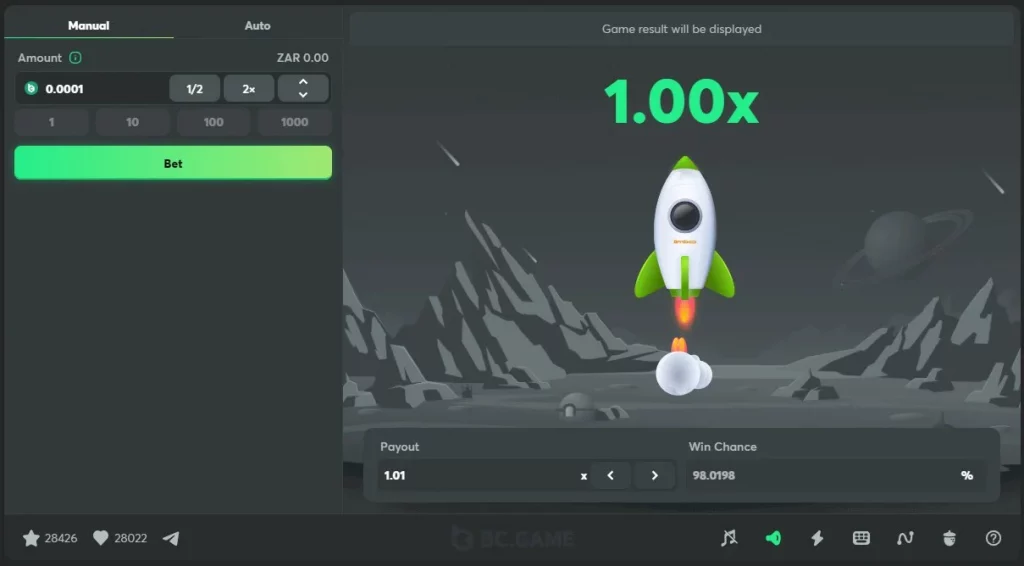Click the Win Chance label
This screenshot has height=566, width=1024.
tap(722, 447)
